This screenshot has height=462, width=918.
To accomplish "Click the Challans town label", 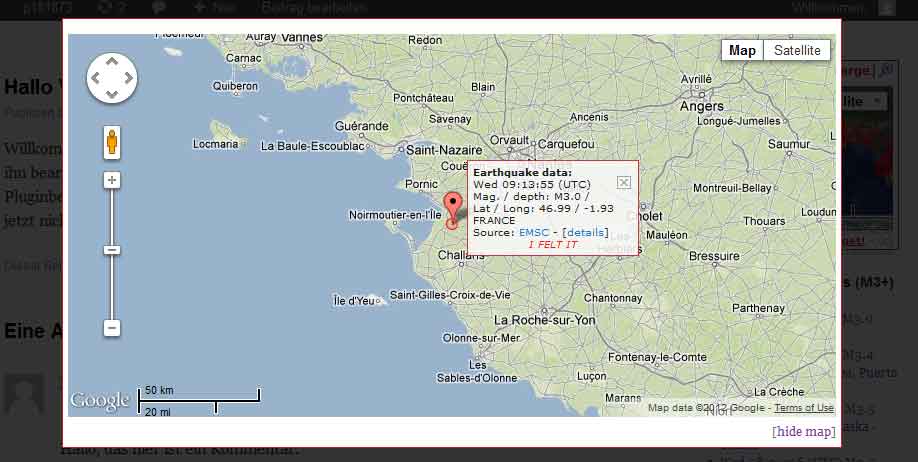I will (x=461, y=255).
